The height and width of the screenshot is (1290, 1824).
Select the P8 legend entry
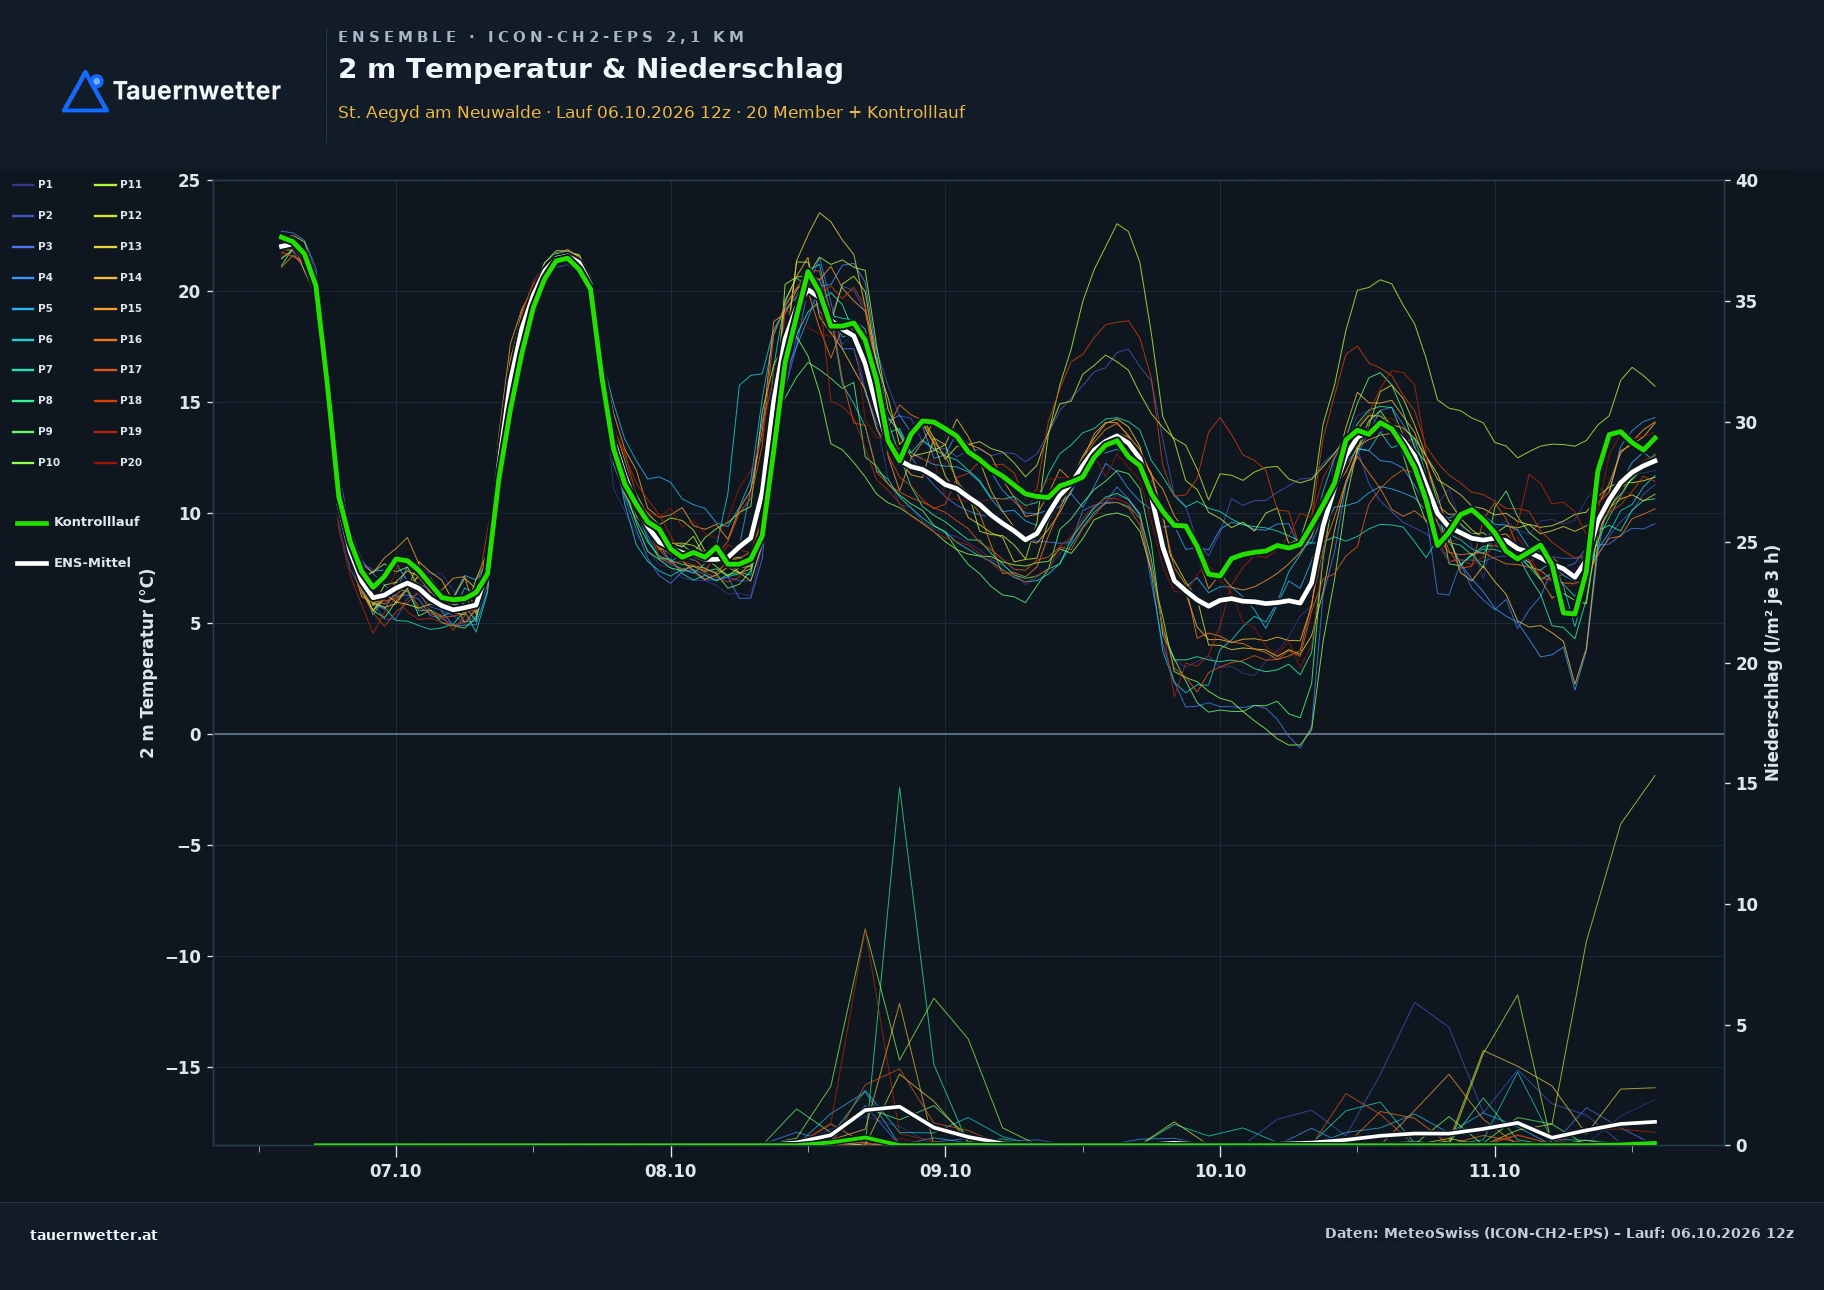[x=33, y=400]
